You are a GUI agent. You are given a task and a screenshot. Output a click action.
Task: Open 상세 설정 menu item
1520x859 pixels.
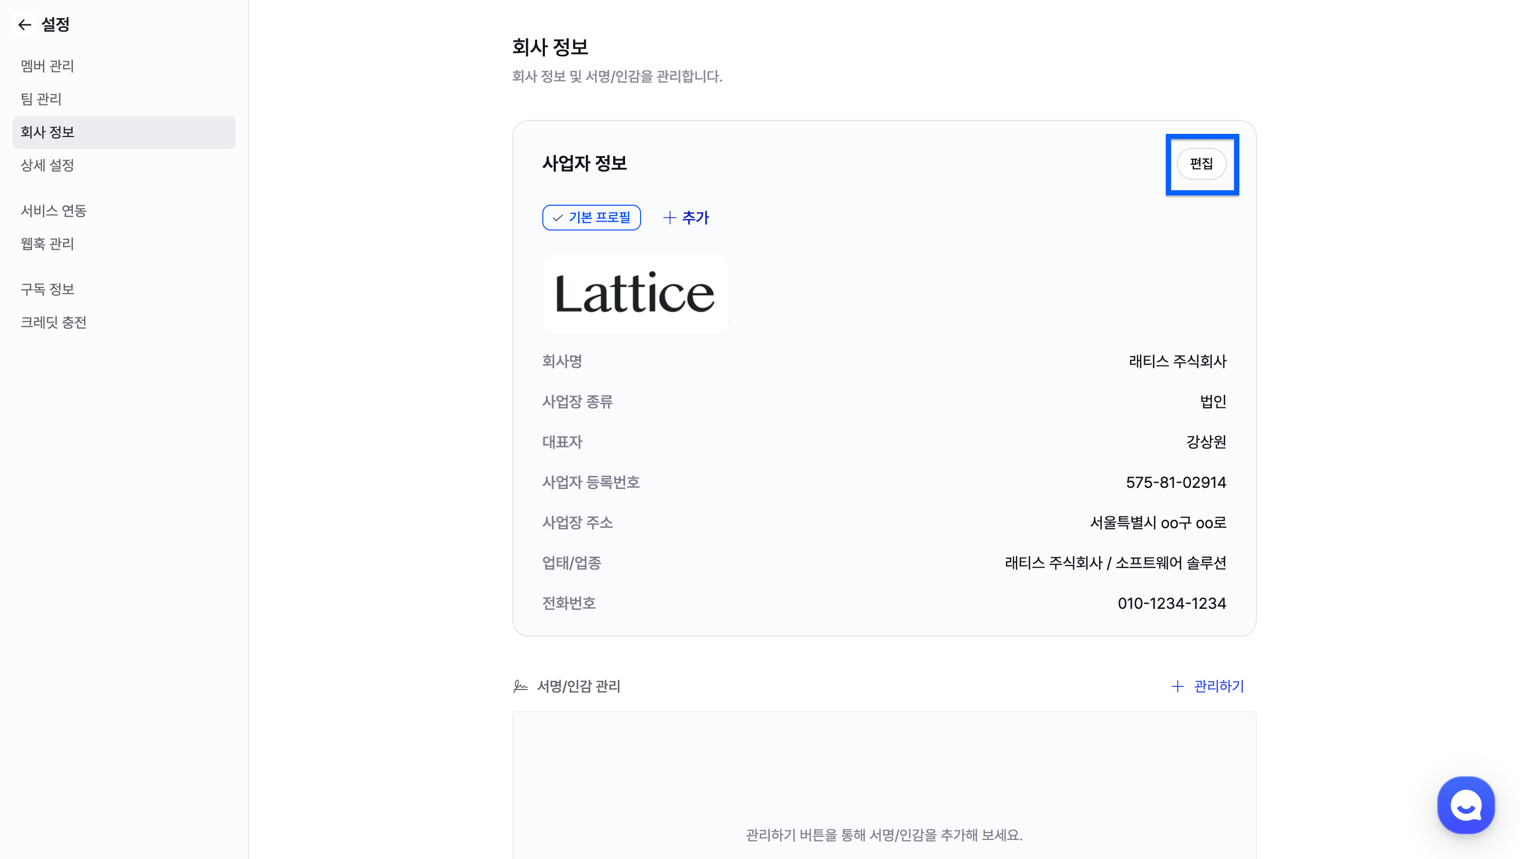tap(124, 165)
